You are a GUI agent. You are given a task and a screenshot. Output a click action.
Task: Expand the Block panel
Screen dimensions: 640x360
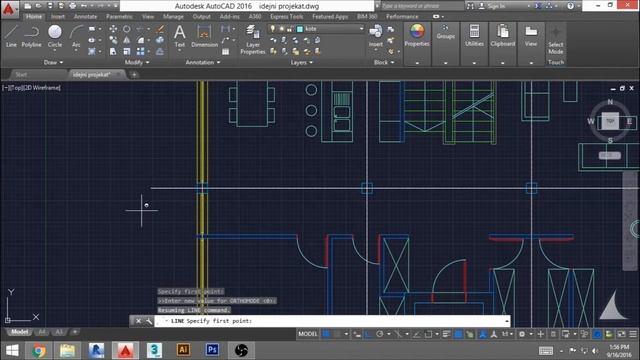click(x=384, y=62)
